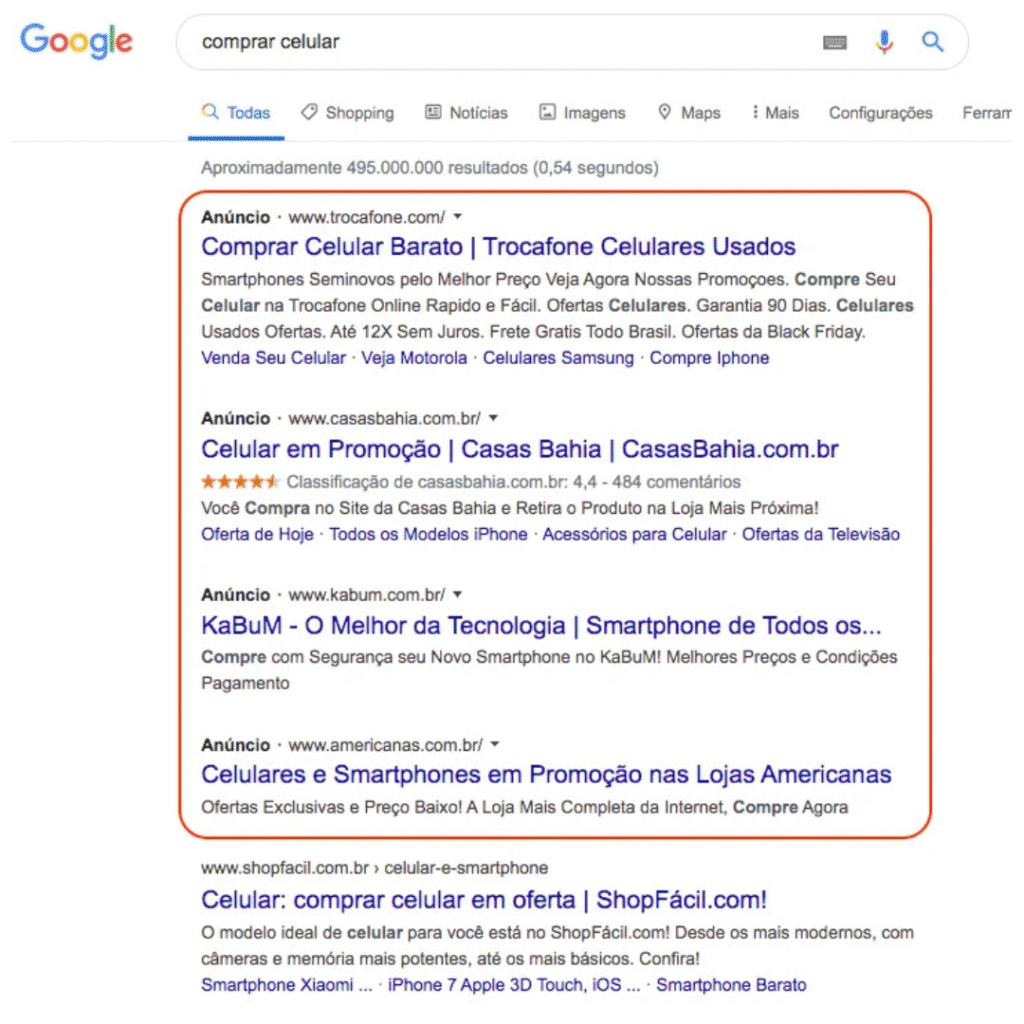
Task: Select the Shopping tag icon
Action: click(311, 112)
